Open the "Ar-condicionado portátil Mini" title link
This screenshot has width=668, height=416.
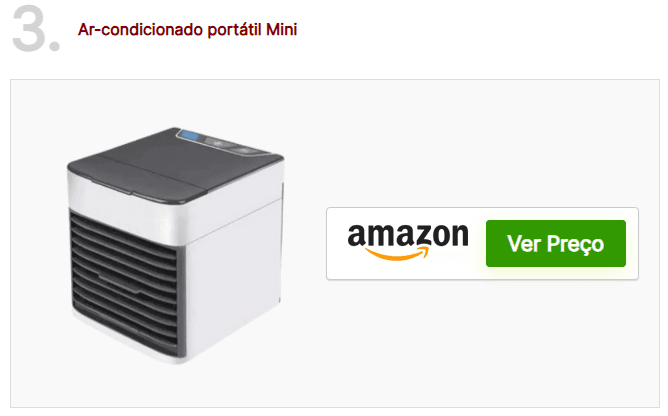[x=187, y=30]
